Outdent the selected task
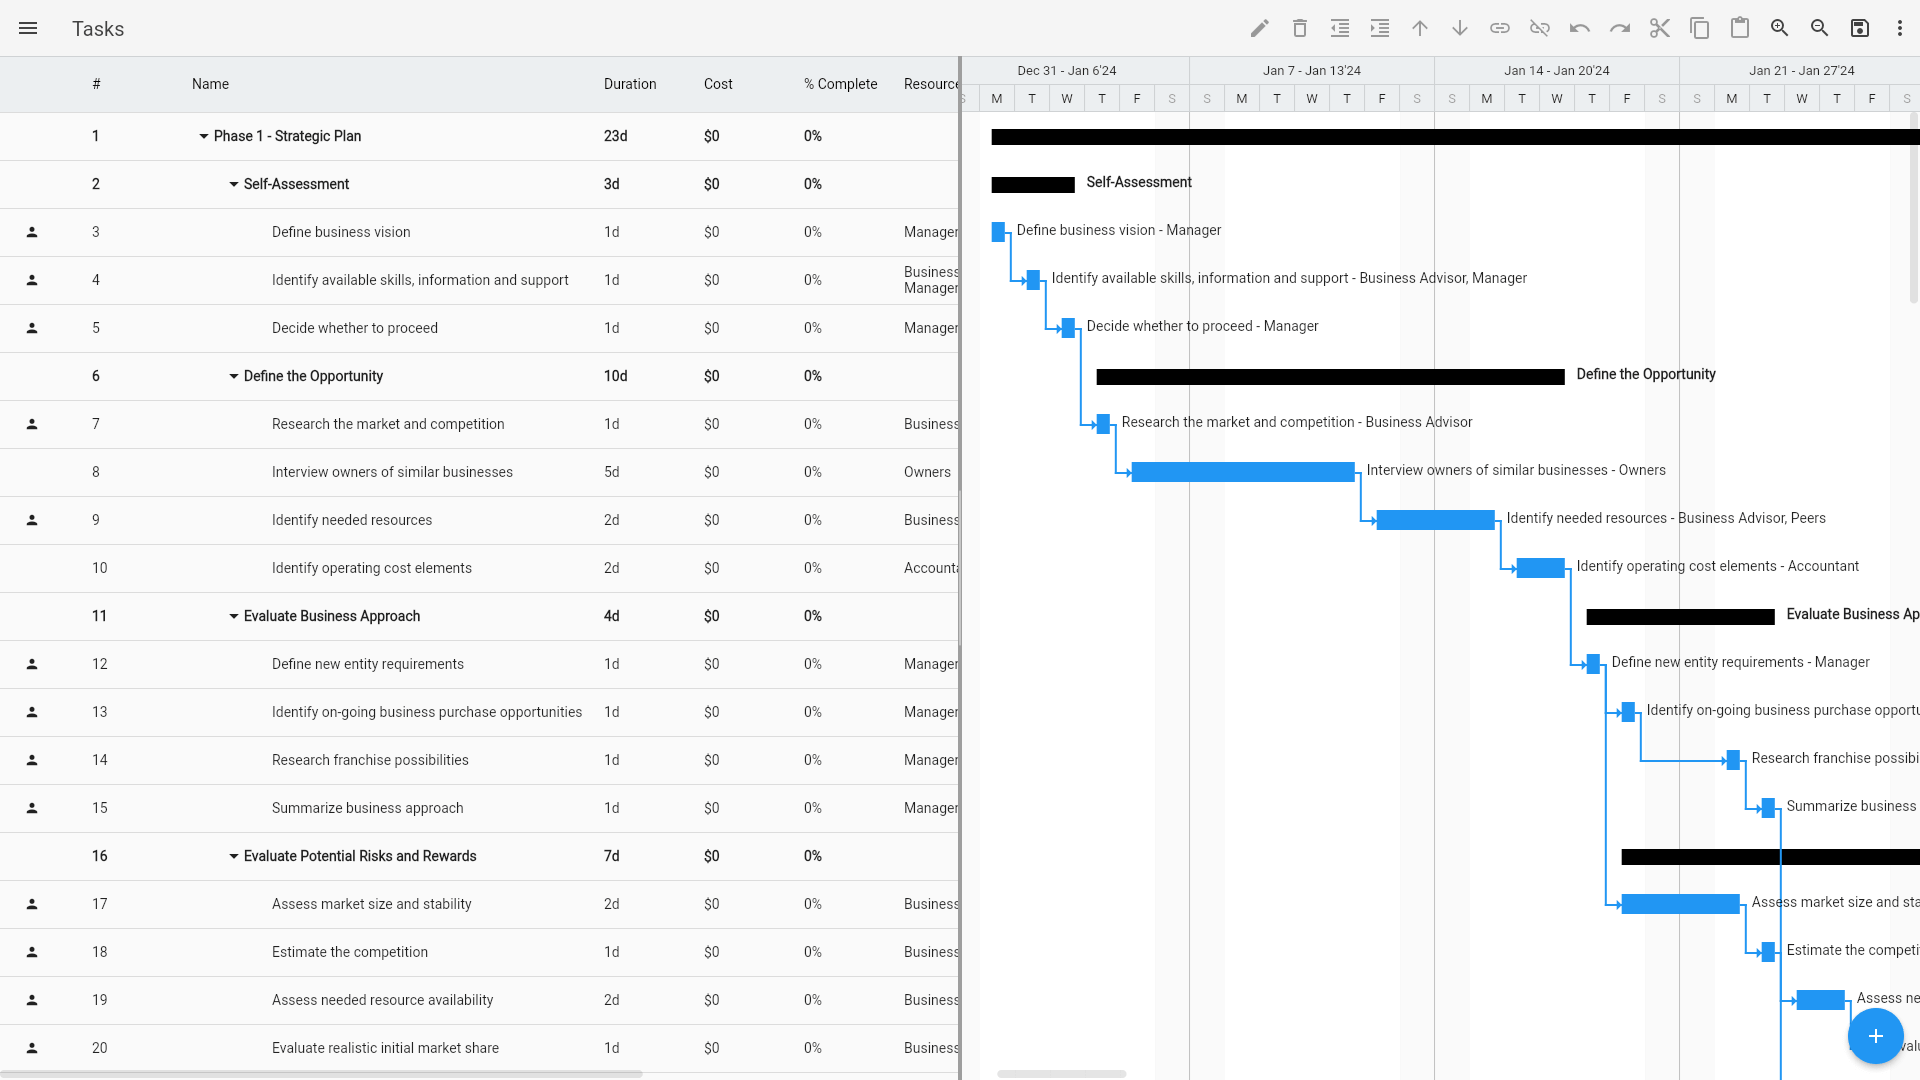The image size is (1920, 1080). [x=1340, y=28]
